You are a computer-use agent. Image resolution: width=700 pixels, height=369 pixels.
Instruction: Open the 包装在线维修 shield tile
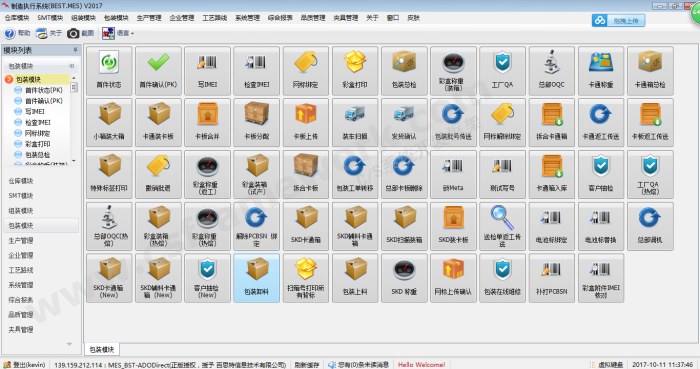[x=502, y=278]
